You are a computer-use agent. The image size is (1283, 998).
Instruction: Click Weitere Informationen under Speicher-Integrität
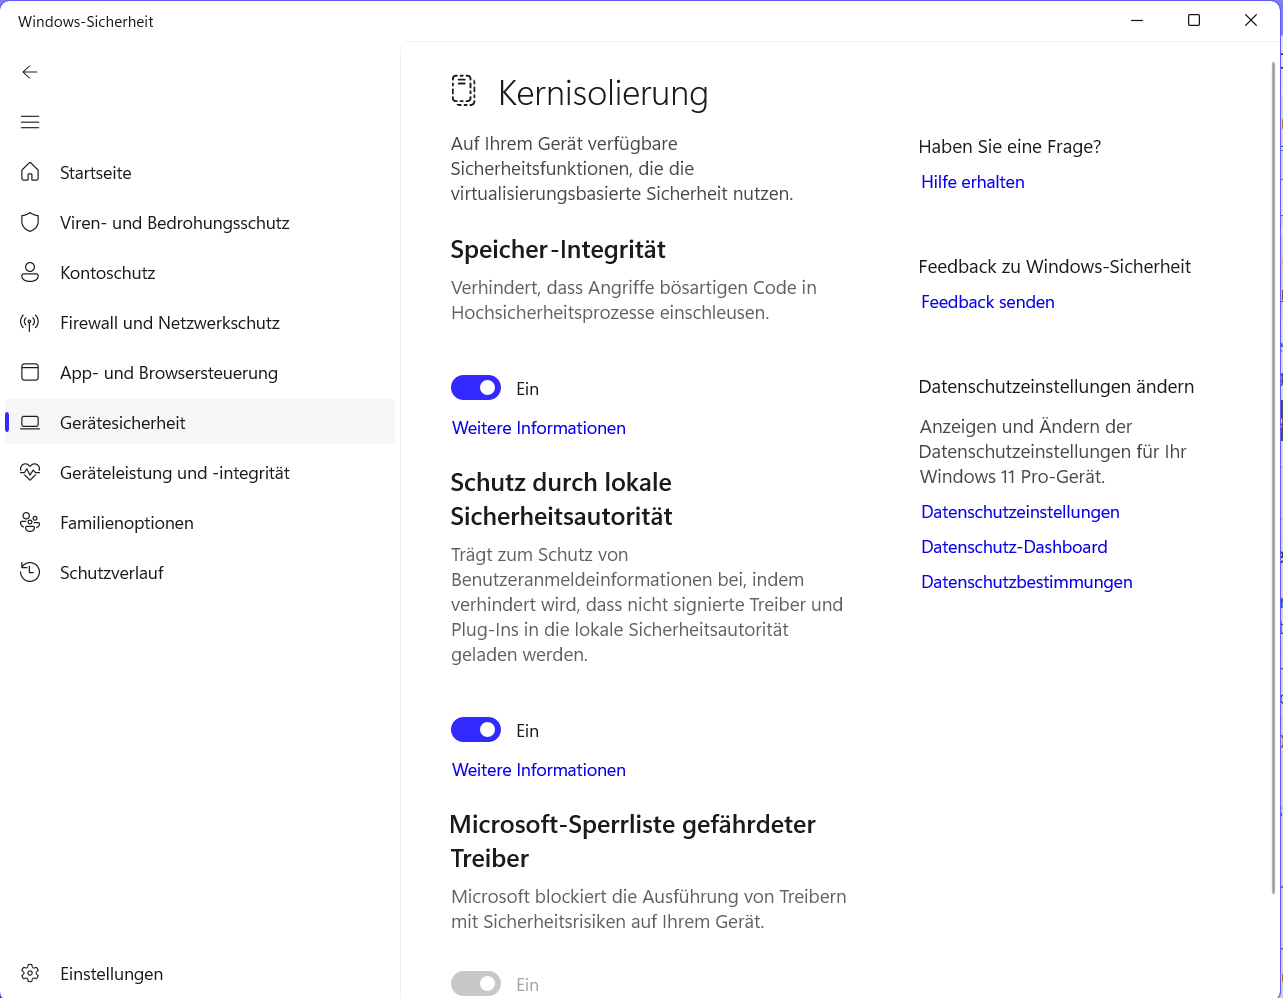click(539, 428)
